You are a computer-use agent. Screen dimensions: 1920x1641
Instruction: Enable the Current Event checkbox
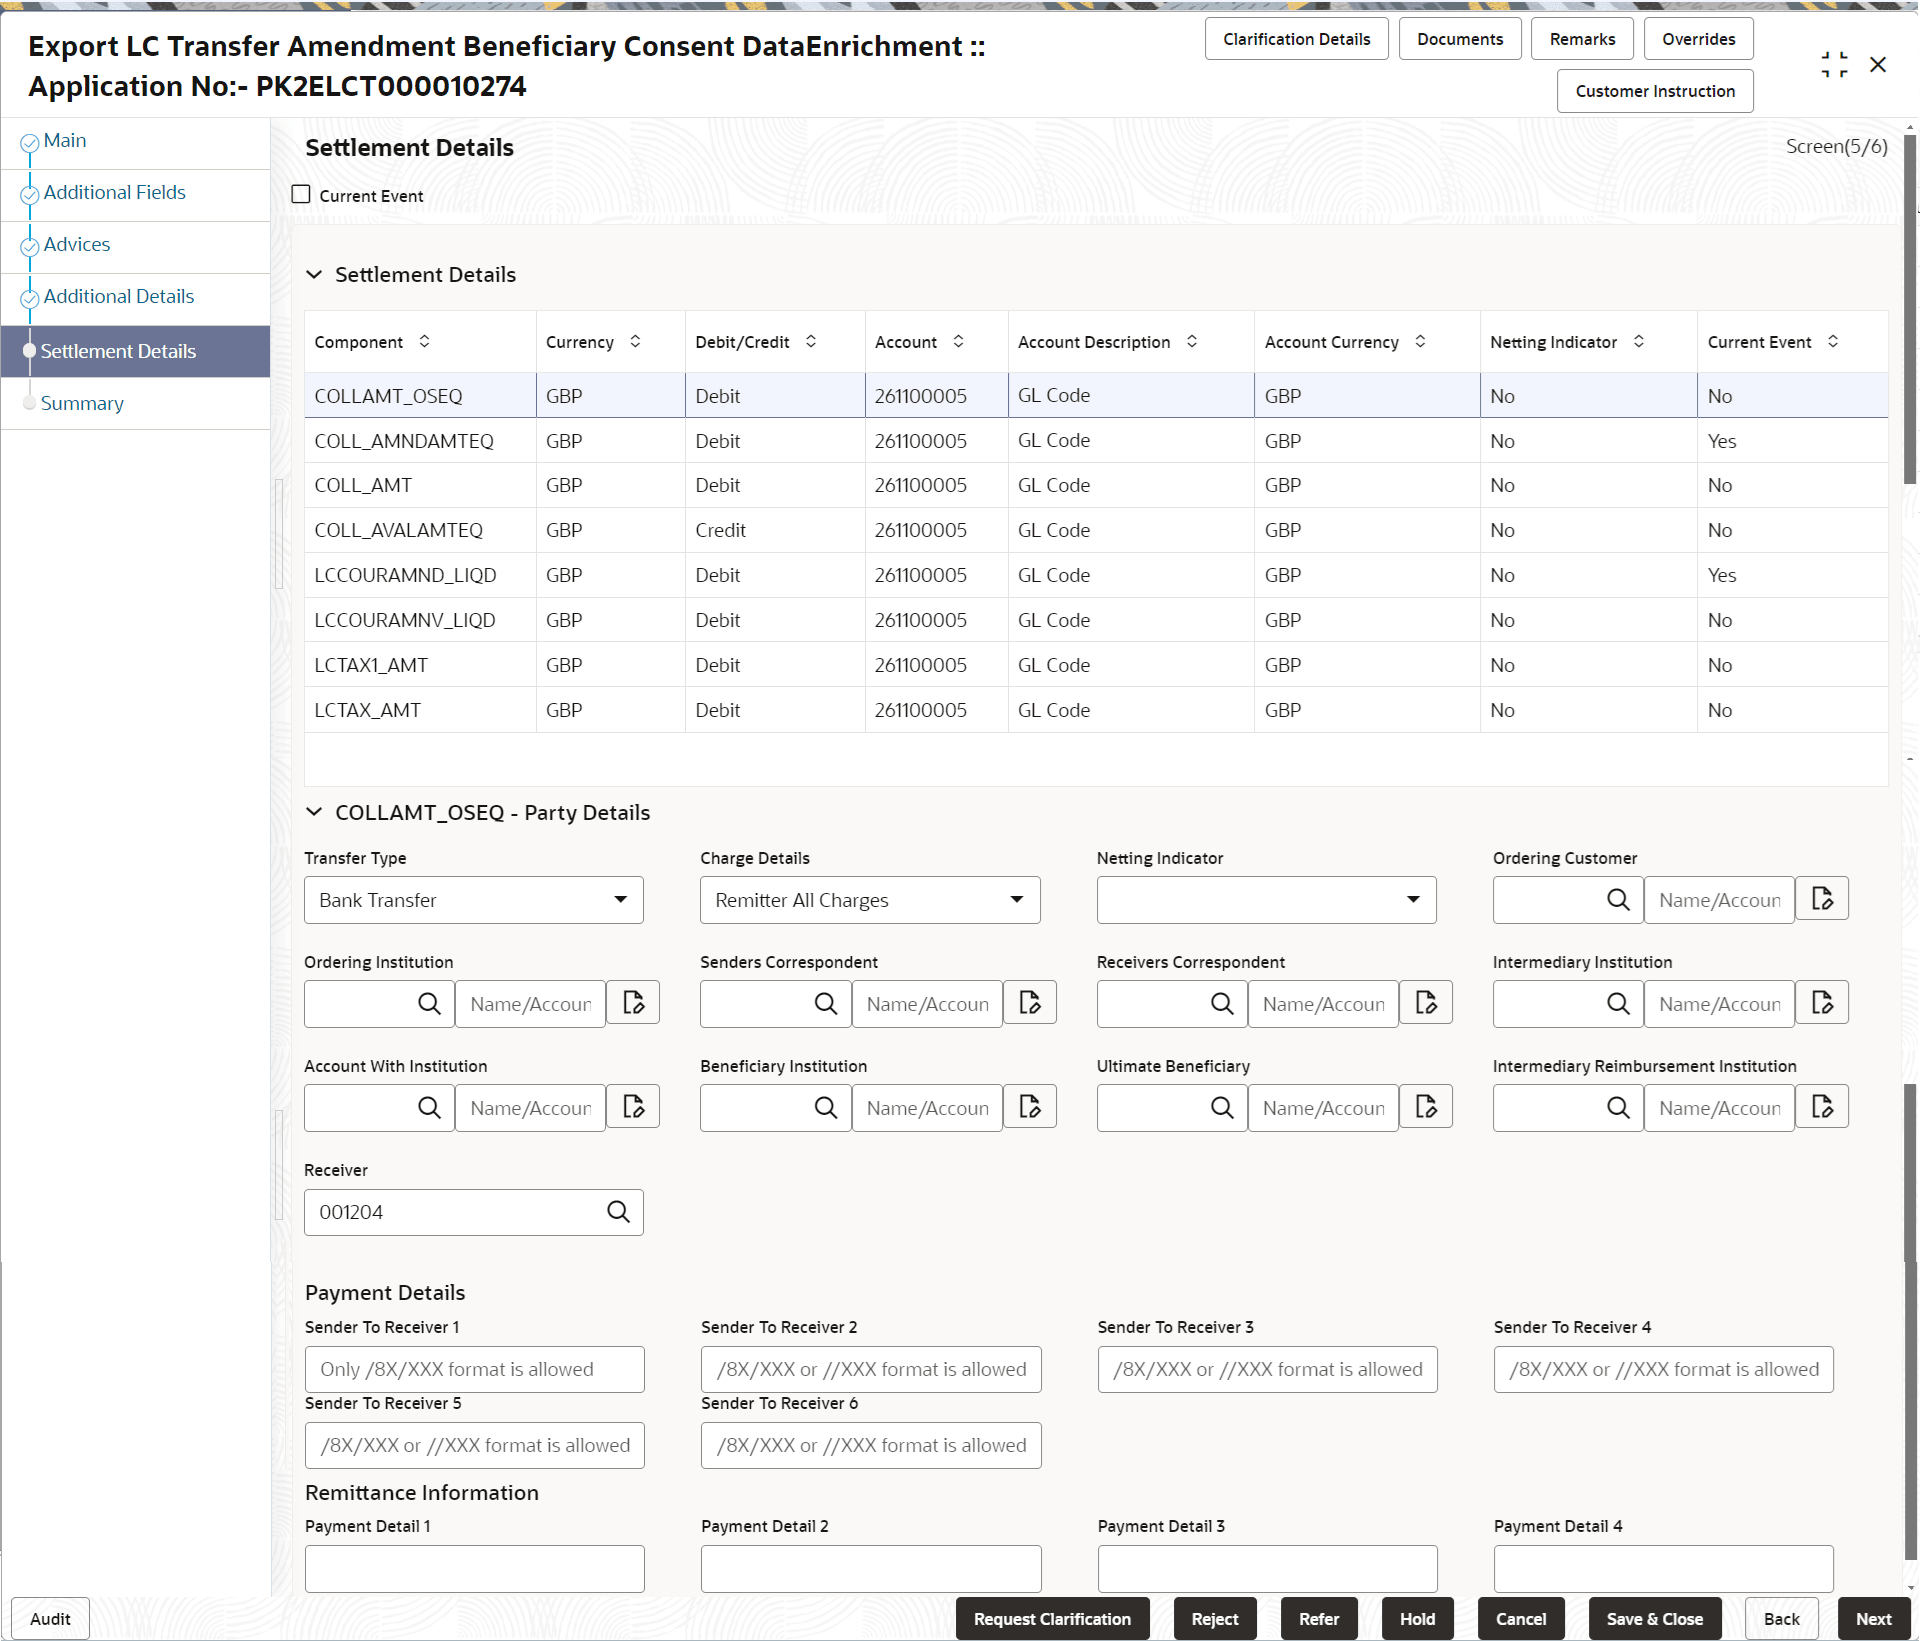(x=300, y=194)
